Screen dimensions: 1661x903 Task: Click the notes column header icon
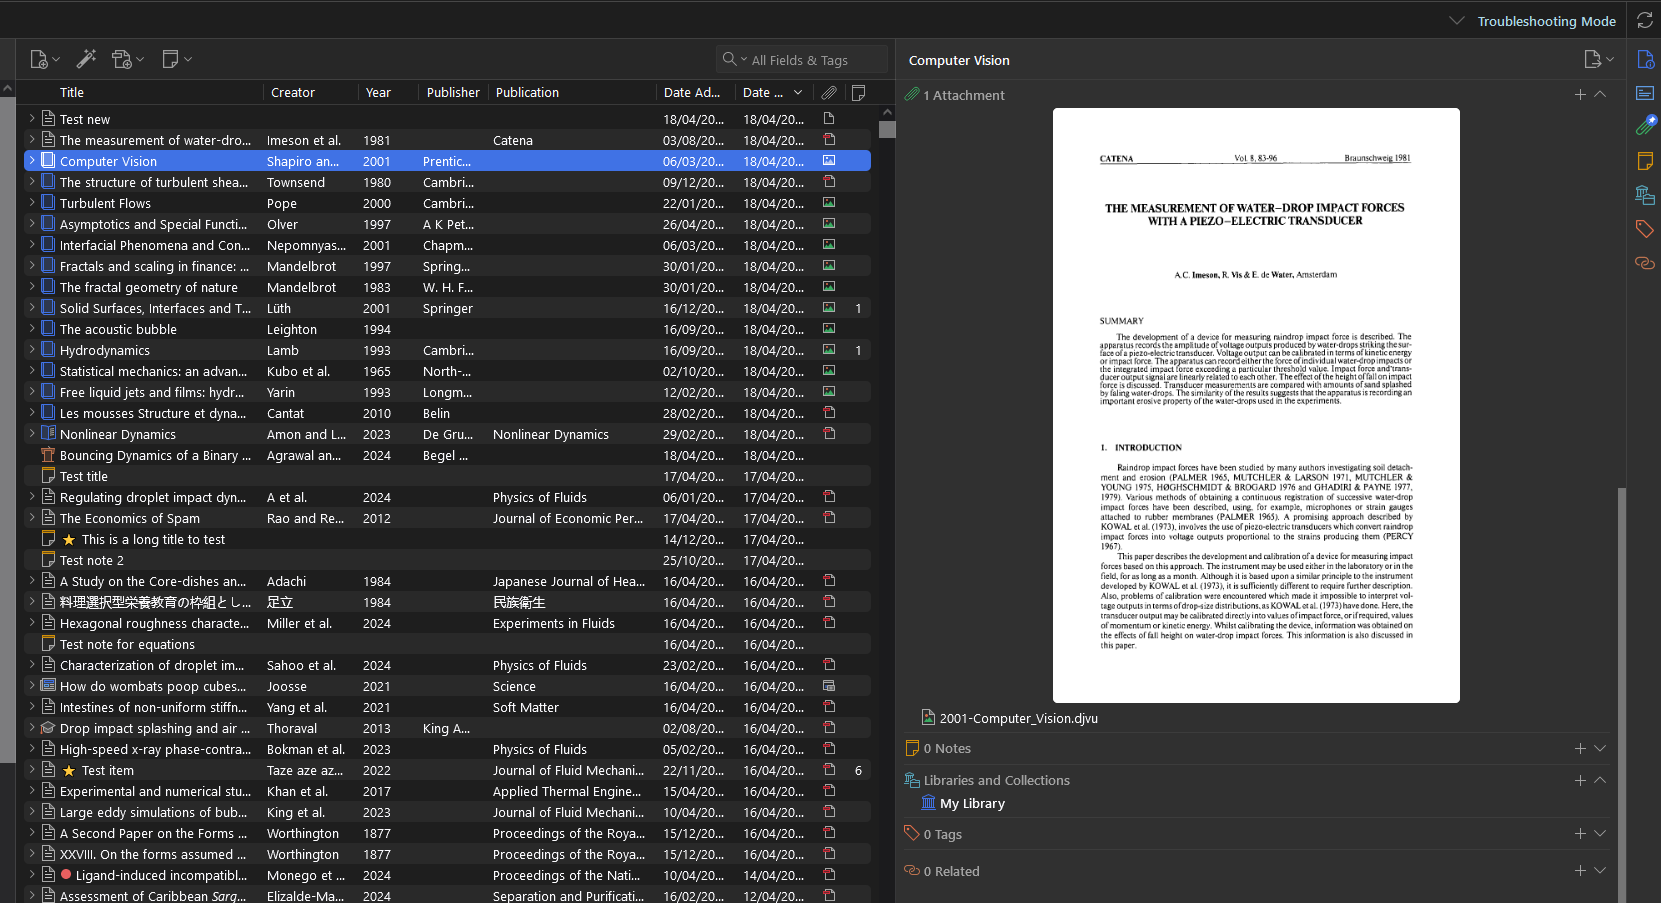click(x=858, y=92)
